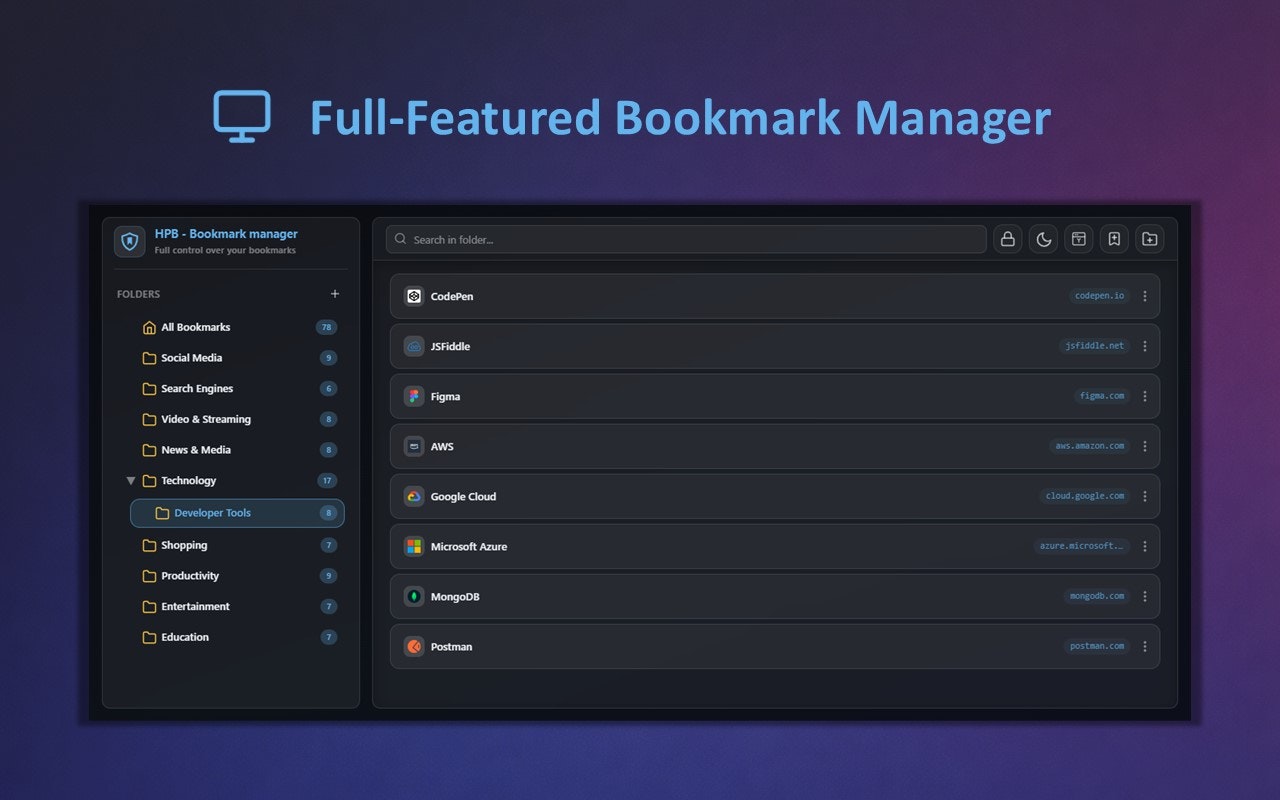This screenshot has width=1280, height=800.
Task: Click the home icon beside All Bookmarks
Action: (149, 327)
